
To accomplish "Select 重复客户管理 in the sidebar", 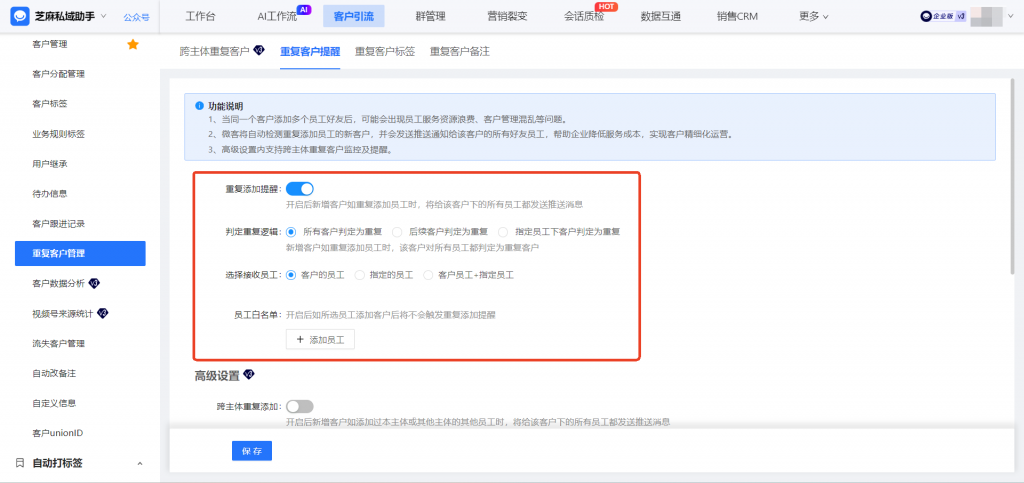I will coord(80,253).
